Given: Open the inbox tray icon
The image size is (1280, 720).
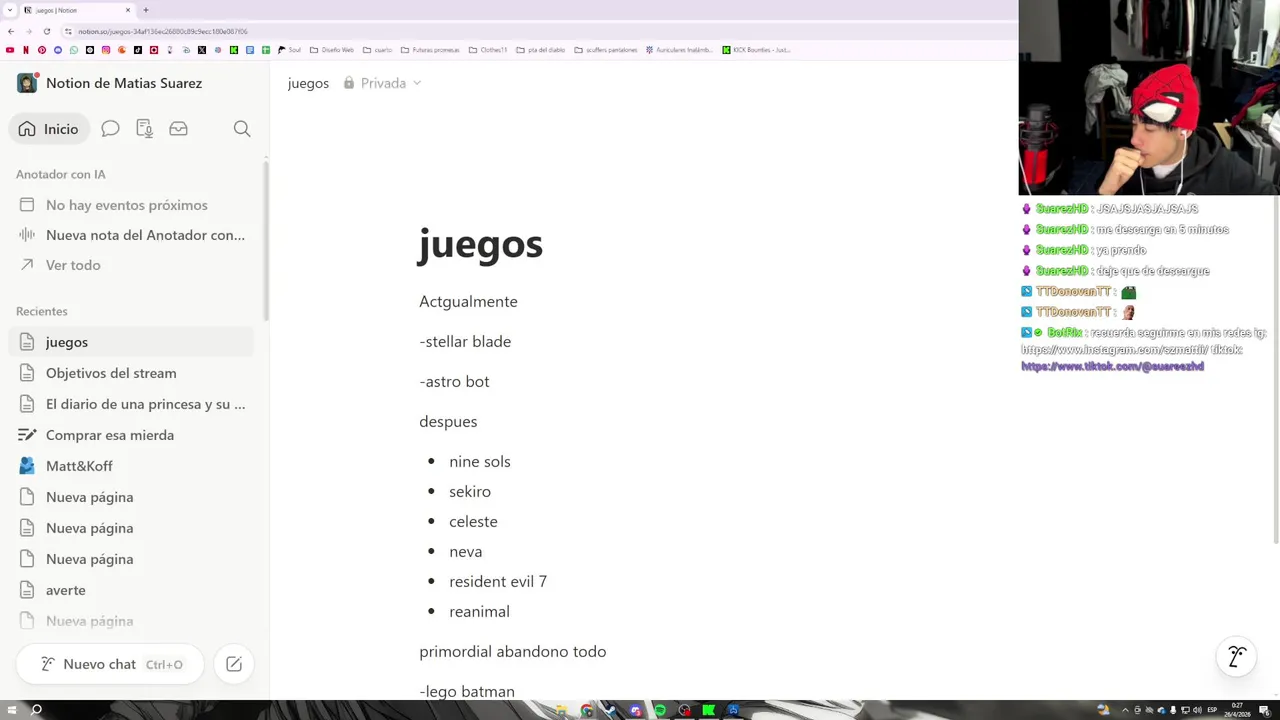Looking at the screenshot, I should pos(178,129).
